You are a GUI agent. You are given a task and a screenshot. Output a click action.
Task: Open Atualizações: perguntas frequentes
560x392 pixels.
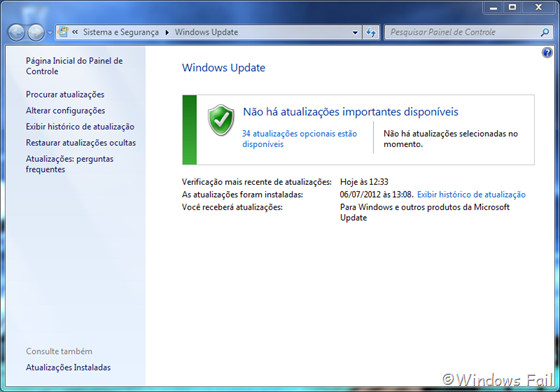pyautogui.click(x=69, y=164)
